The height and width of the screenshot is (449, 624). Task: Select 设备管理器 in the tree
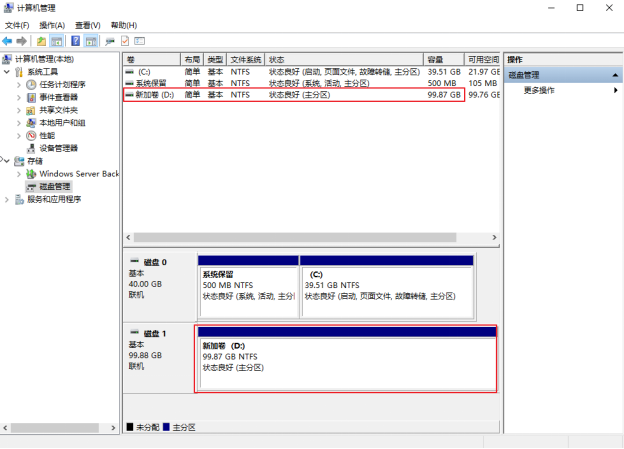click(58, 148)
